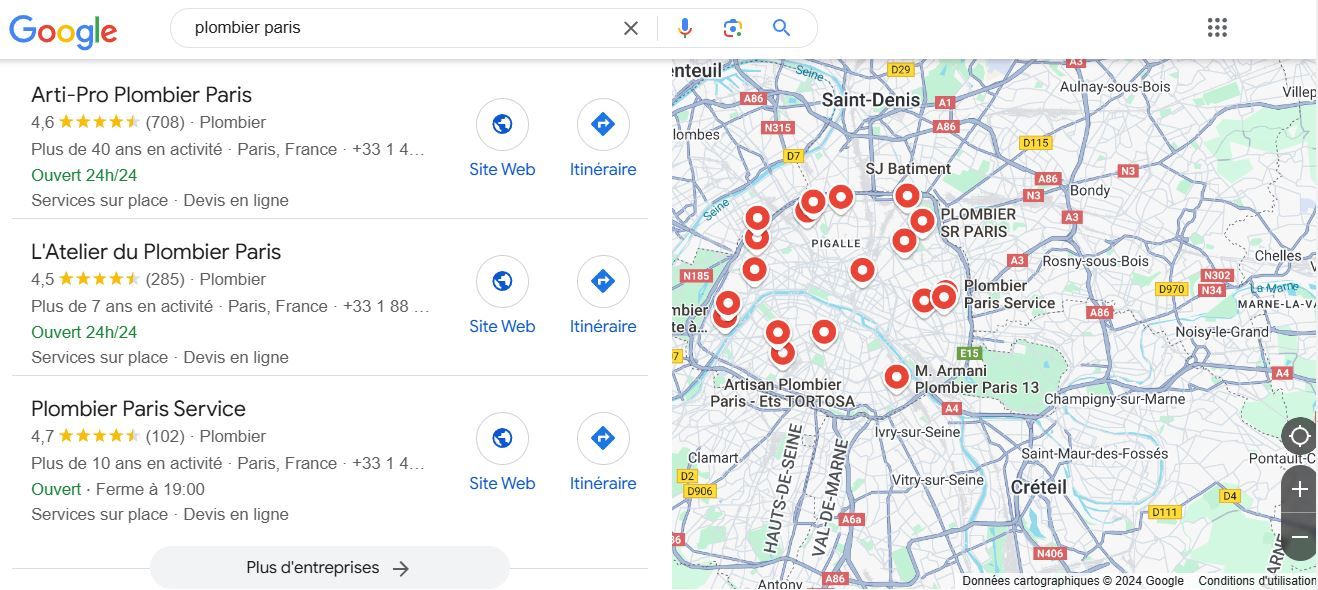Get directions icon for L'Atelier du Plombier Paris
Image resolution: width=1318 pixels, height=590 pixels.
point(603,281)
